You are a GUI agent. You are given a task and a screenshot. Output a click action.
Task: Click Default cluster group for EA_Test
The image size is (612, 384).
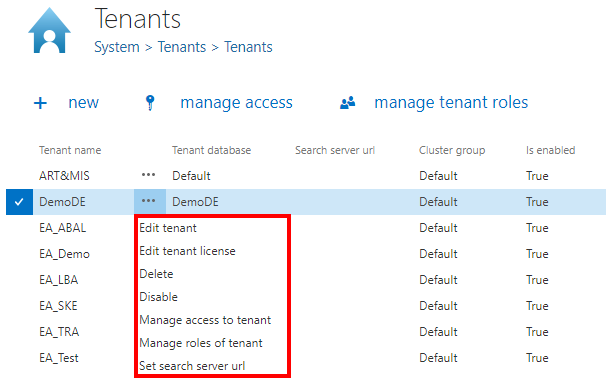pyautogui.click(x=438, y=358)
